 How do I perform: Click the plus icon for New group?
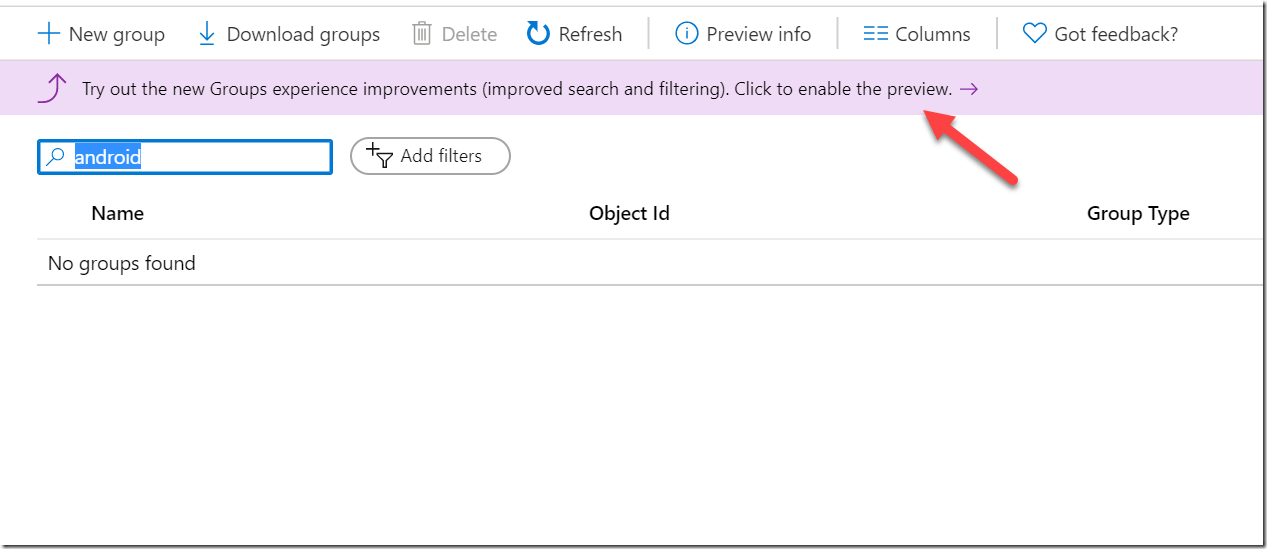48,34
